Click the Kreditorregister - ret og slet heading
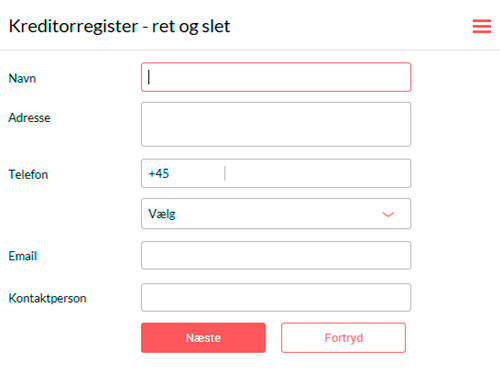 click(119, 26)
